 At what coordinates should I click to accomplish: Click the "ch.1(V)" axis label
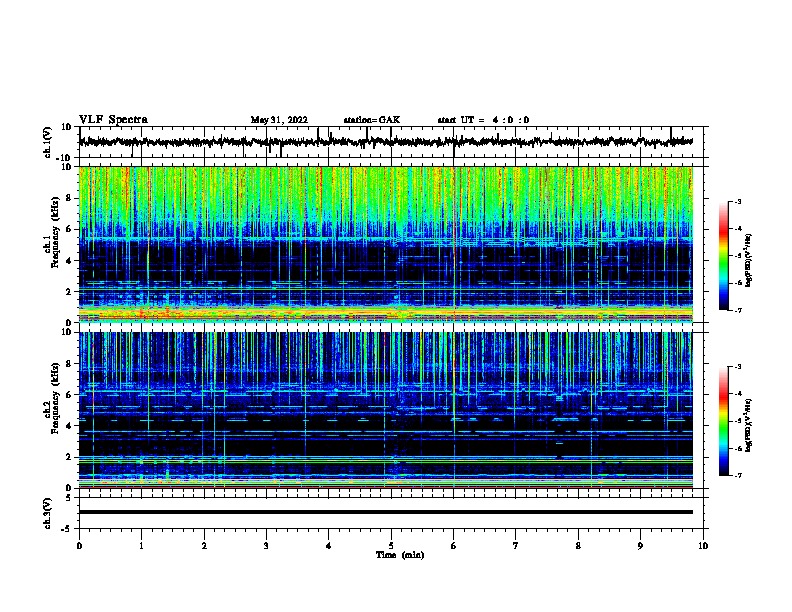click(48, 142)
